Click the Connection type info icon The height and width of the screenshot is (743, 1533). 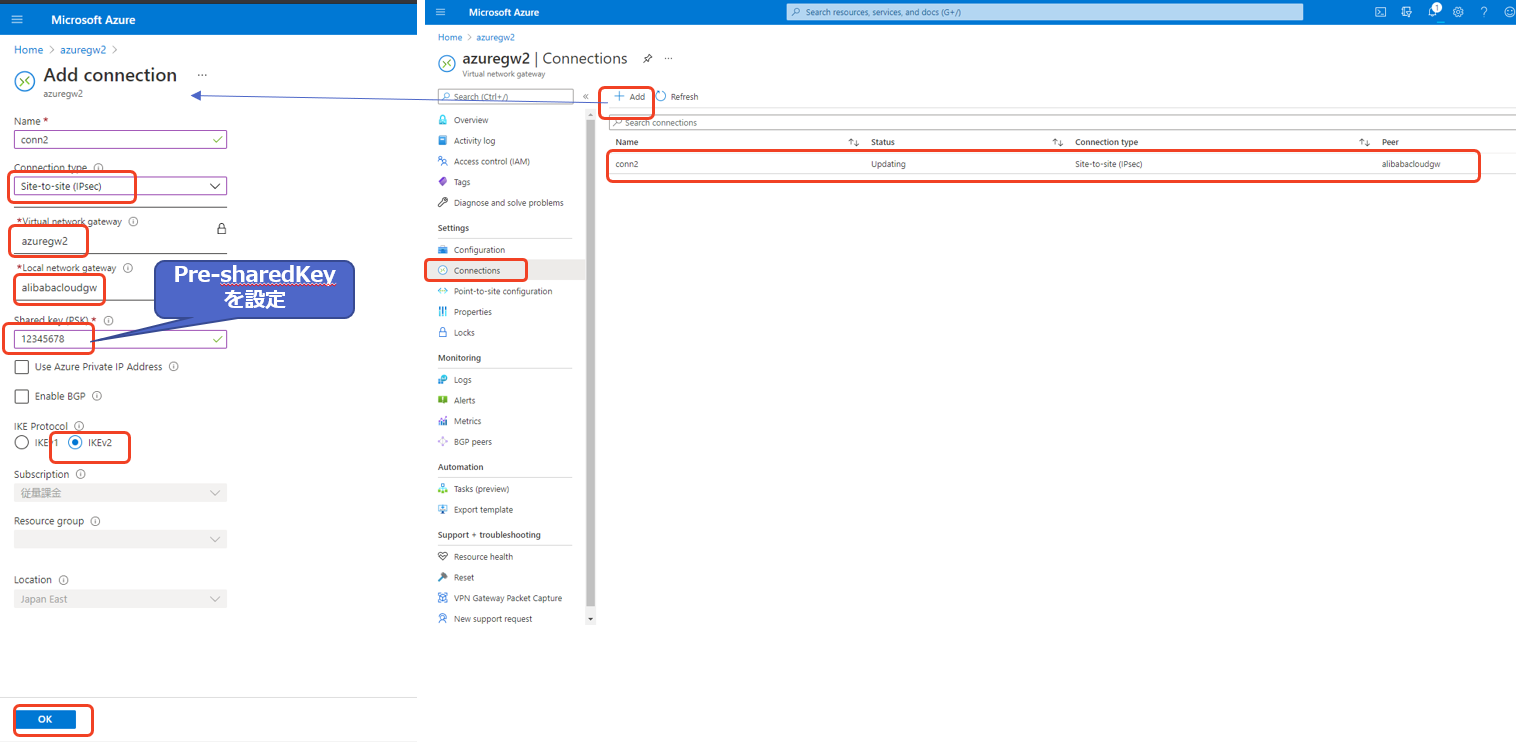[98, 168]
